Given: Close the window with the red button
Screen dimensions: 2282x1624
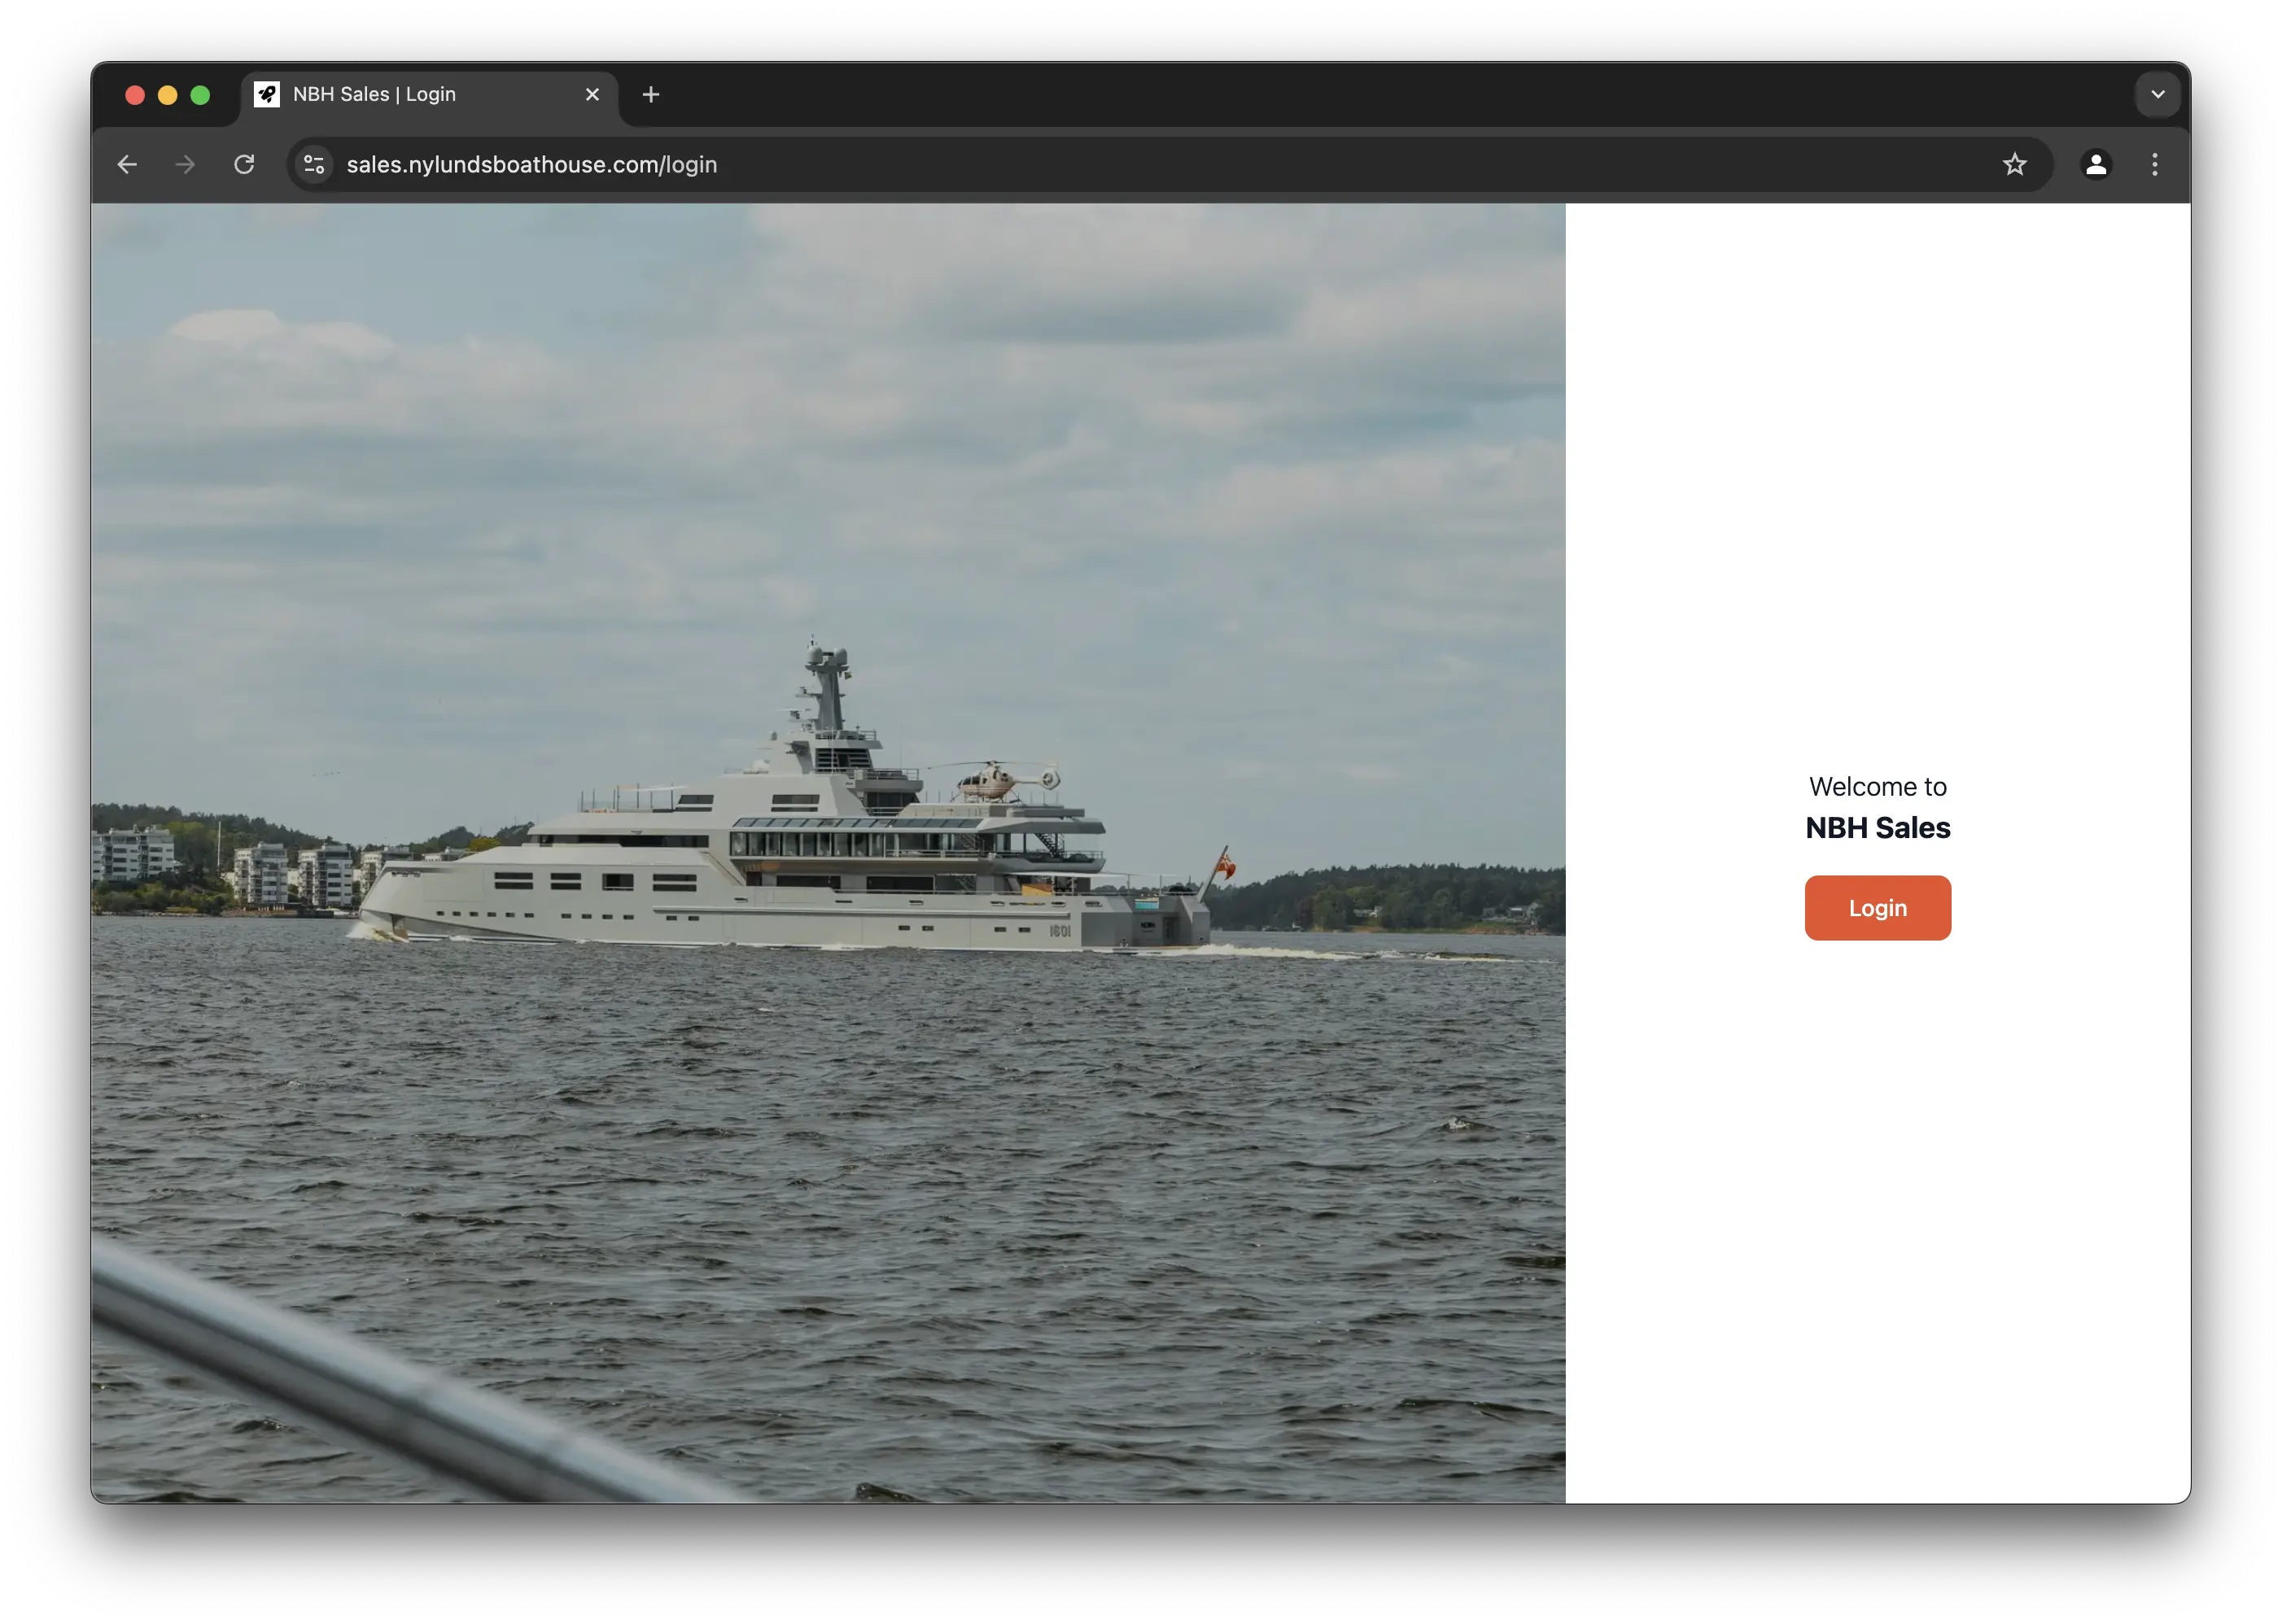Looking at the screenshot, I should point(135,95).
